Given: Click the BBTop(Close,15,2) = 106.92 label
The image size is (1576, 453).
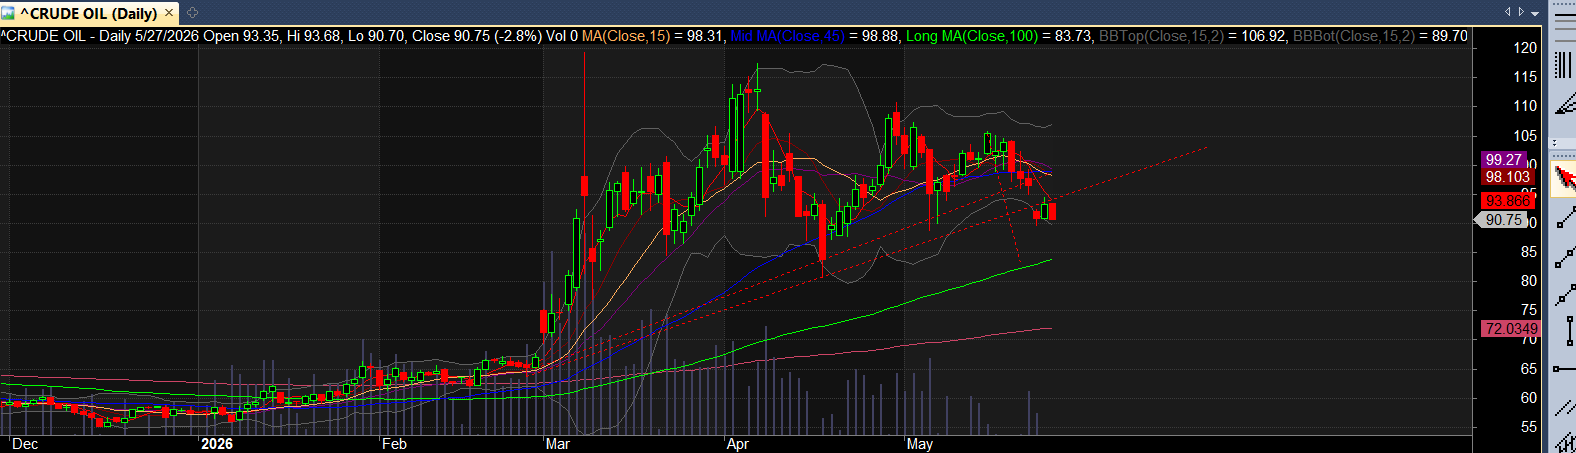Looking at the screenshot, I should click(1192, 36).
